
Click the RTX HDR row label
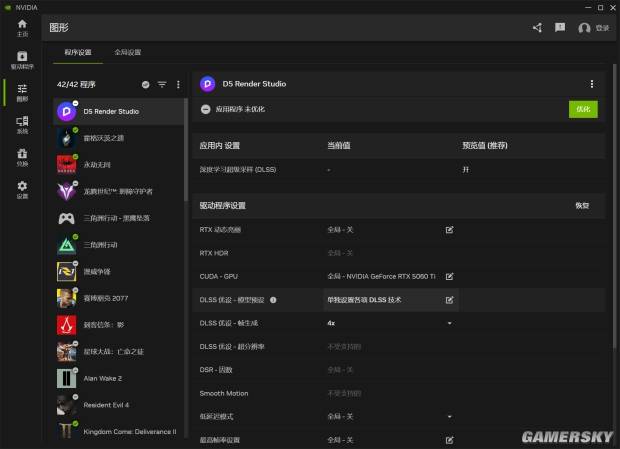(214, 253)
